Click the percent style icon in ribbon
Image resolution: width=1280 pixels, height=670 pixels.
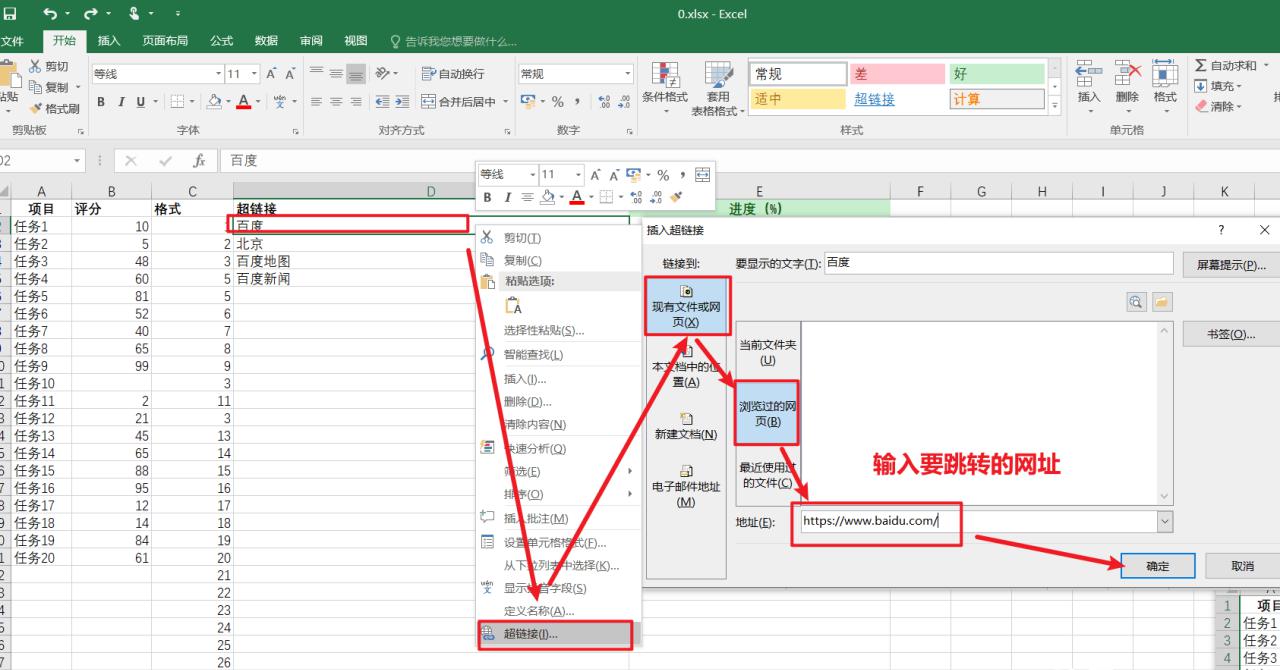tap(558, 101)
